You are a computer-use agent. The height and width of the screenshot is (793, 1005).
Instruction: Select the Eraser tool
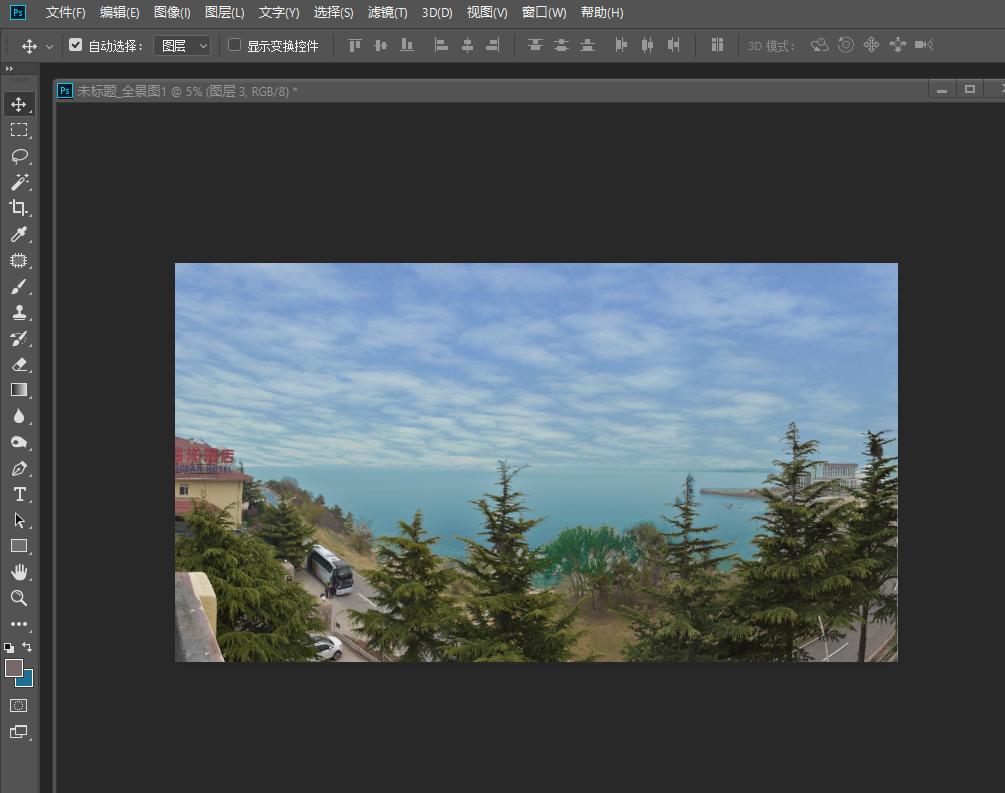19,364
